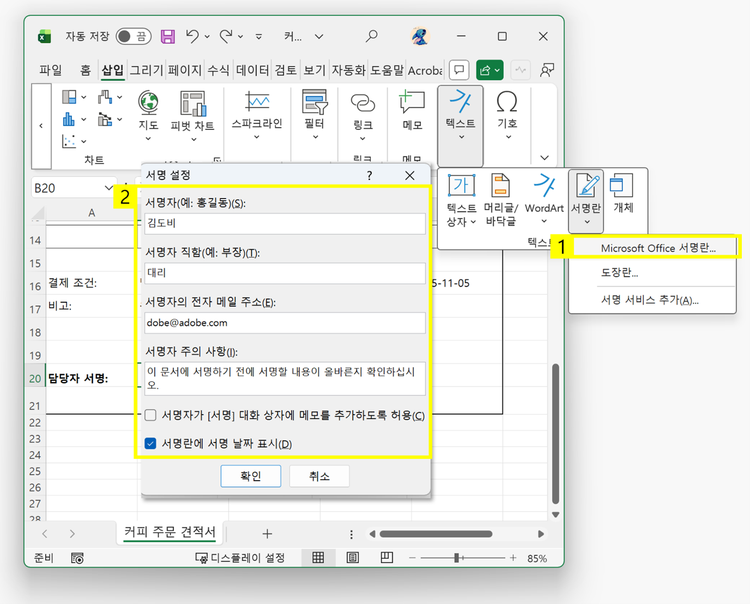Viewport: 750px width, 604px height.
Task: Click the Save icon in title bar
Action: pyautogui.click(x=167, y=36)
